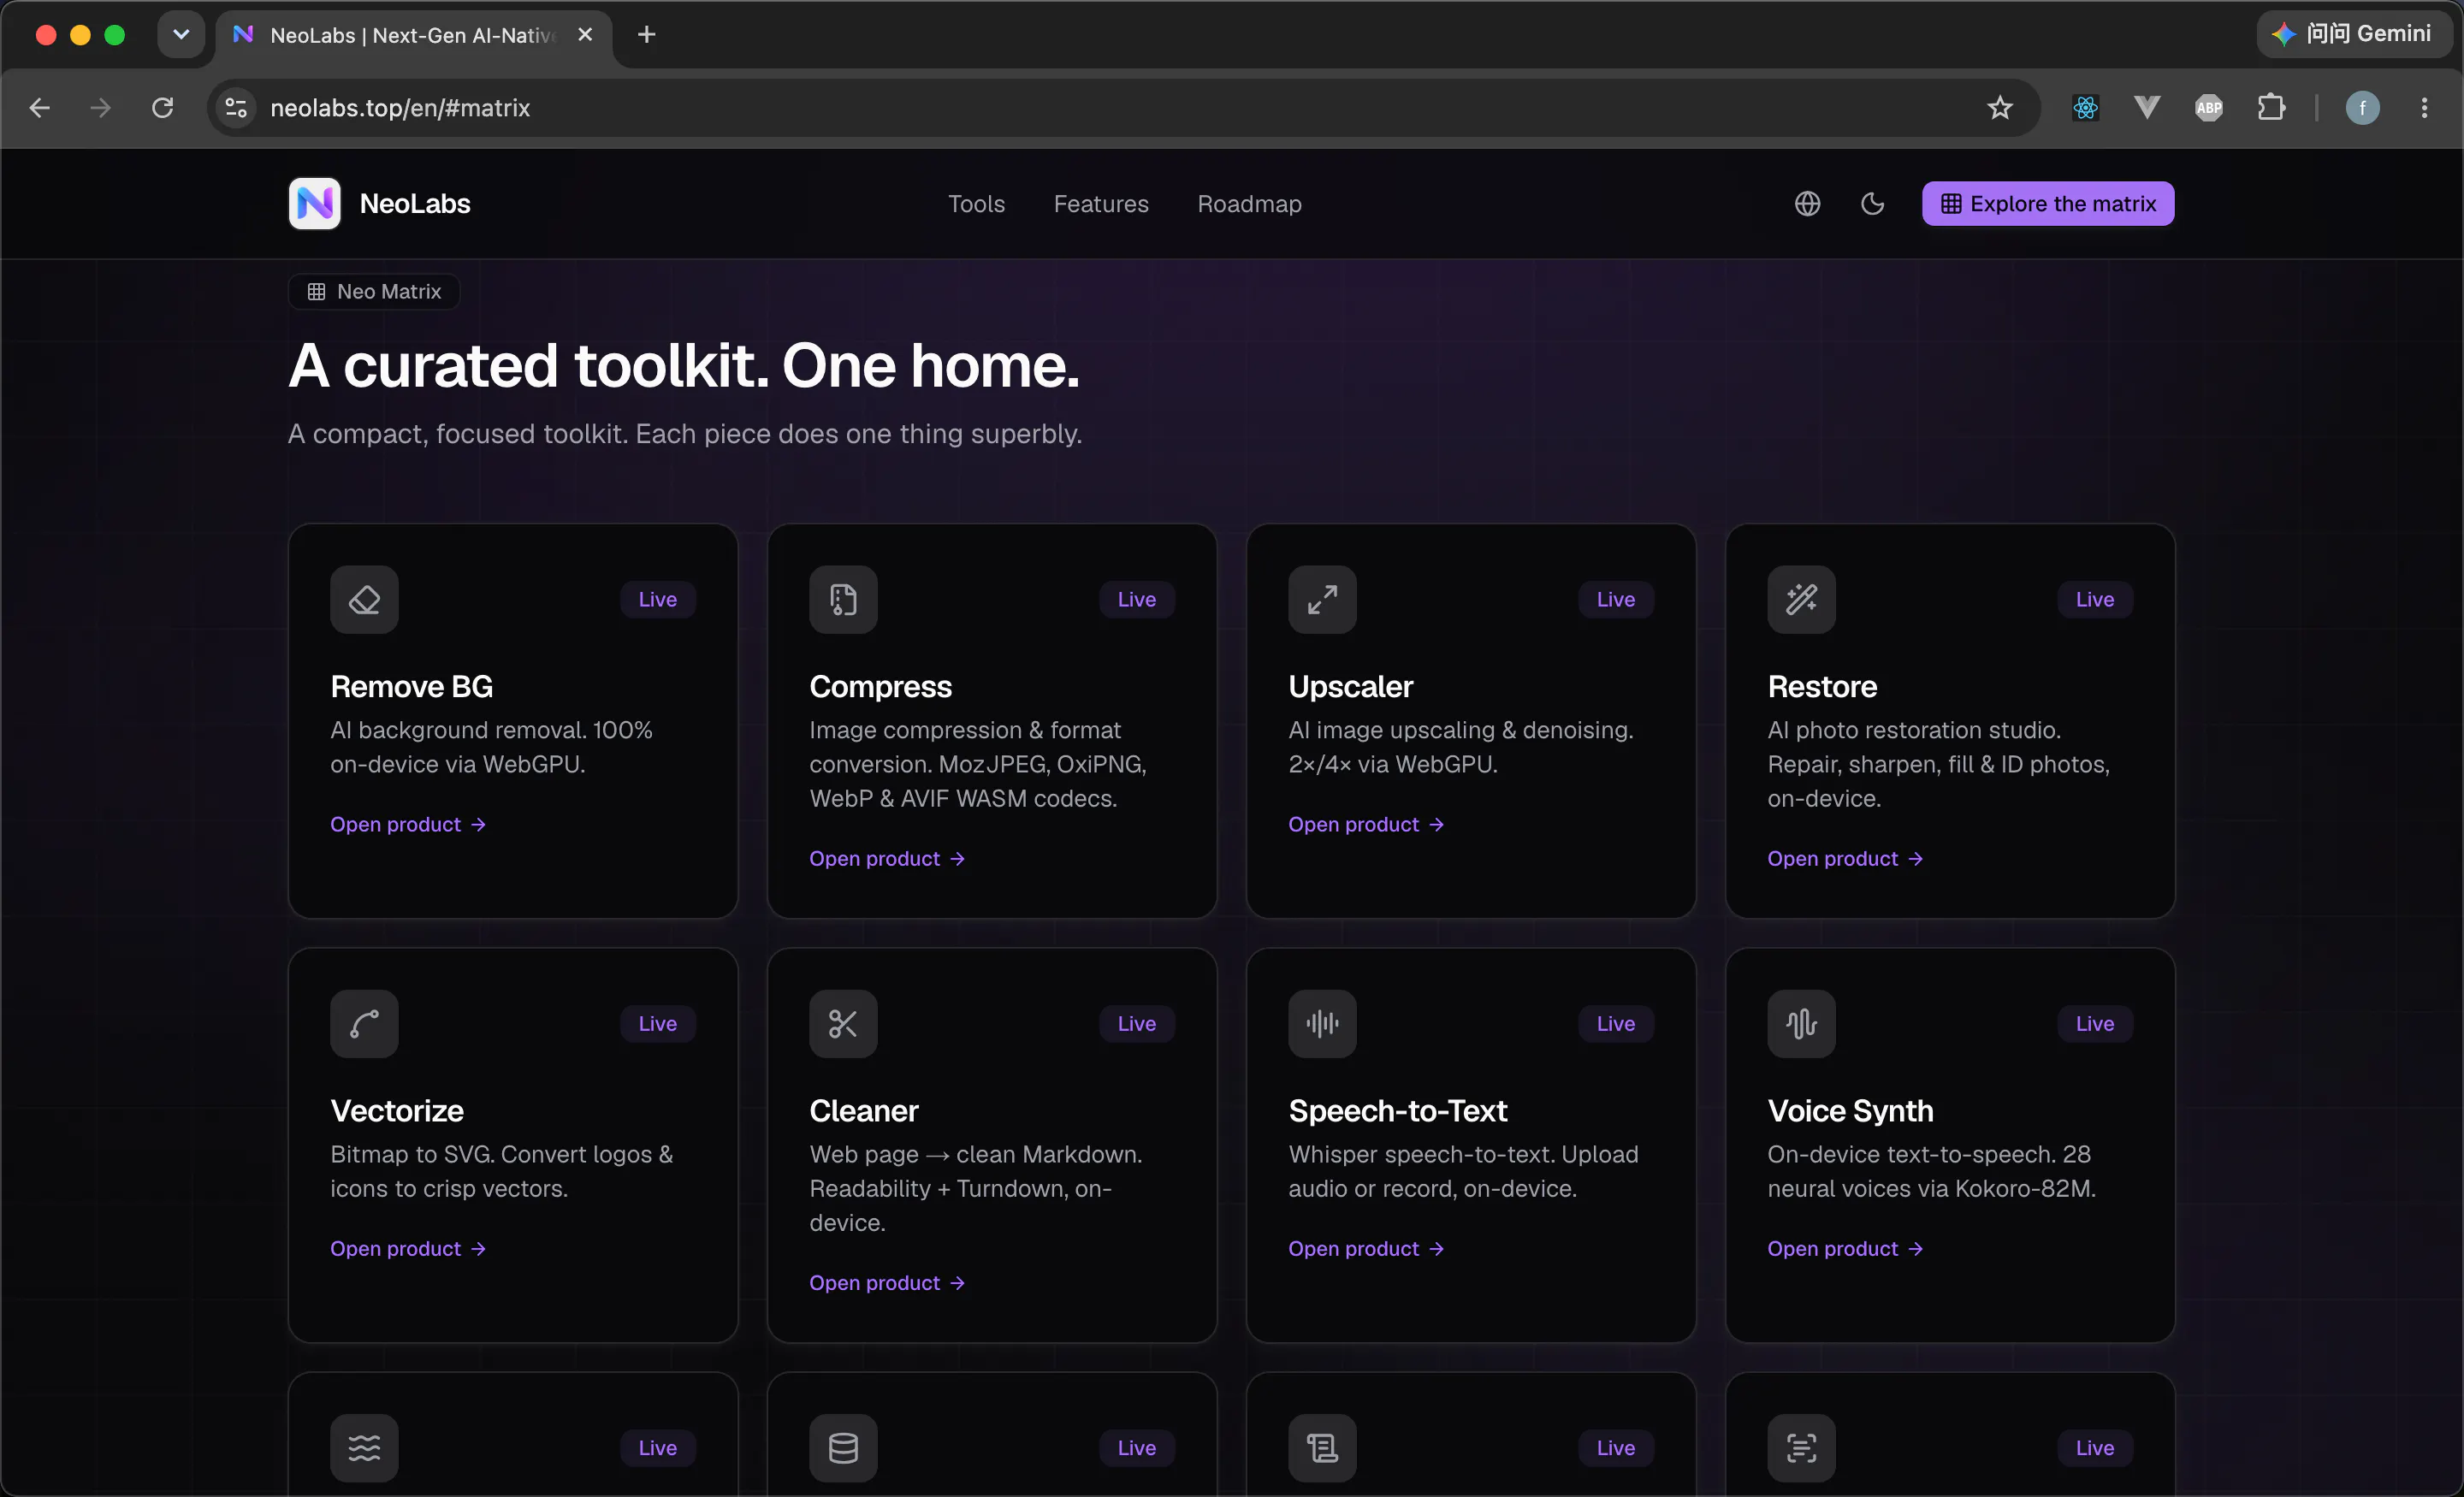Click the Cleaner scissors icon
This screenshot has height=1497, width=2464.
843,1024
